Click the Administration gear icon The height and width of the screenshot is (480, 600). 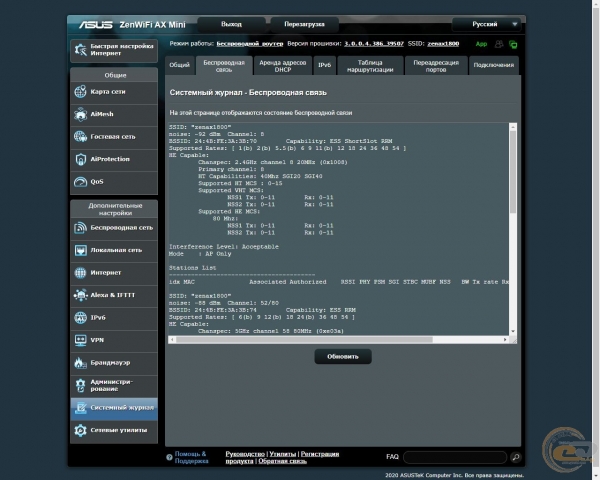click(80, 385)
